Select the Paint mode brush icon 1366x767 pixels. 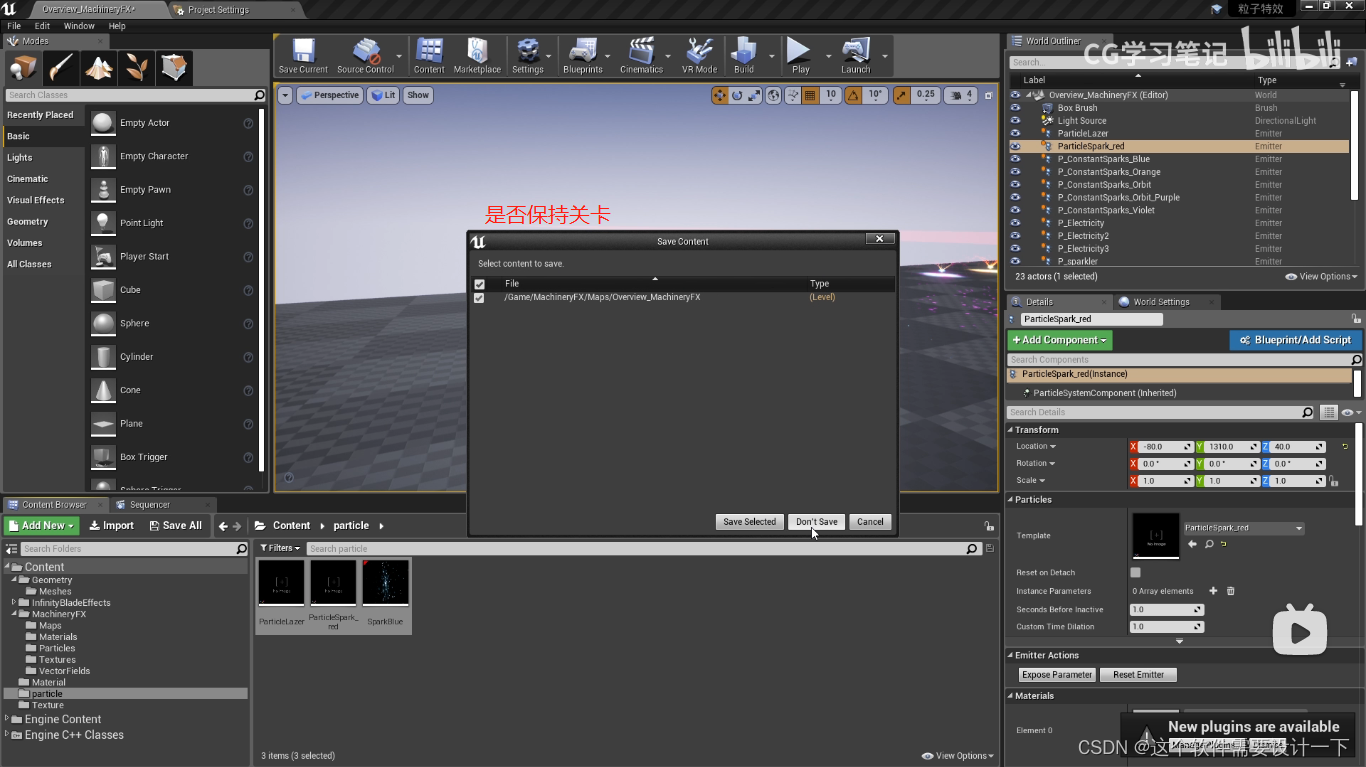click(61, 68)
